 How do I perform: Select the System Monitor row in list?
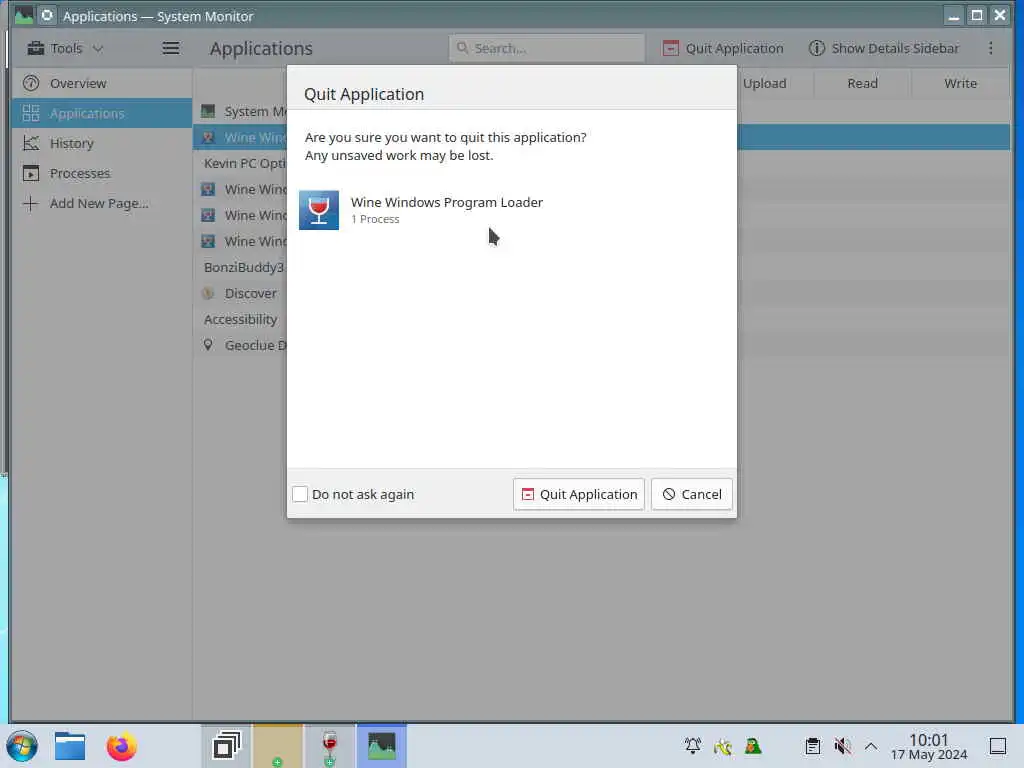point(240,112)
